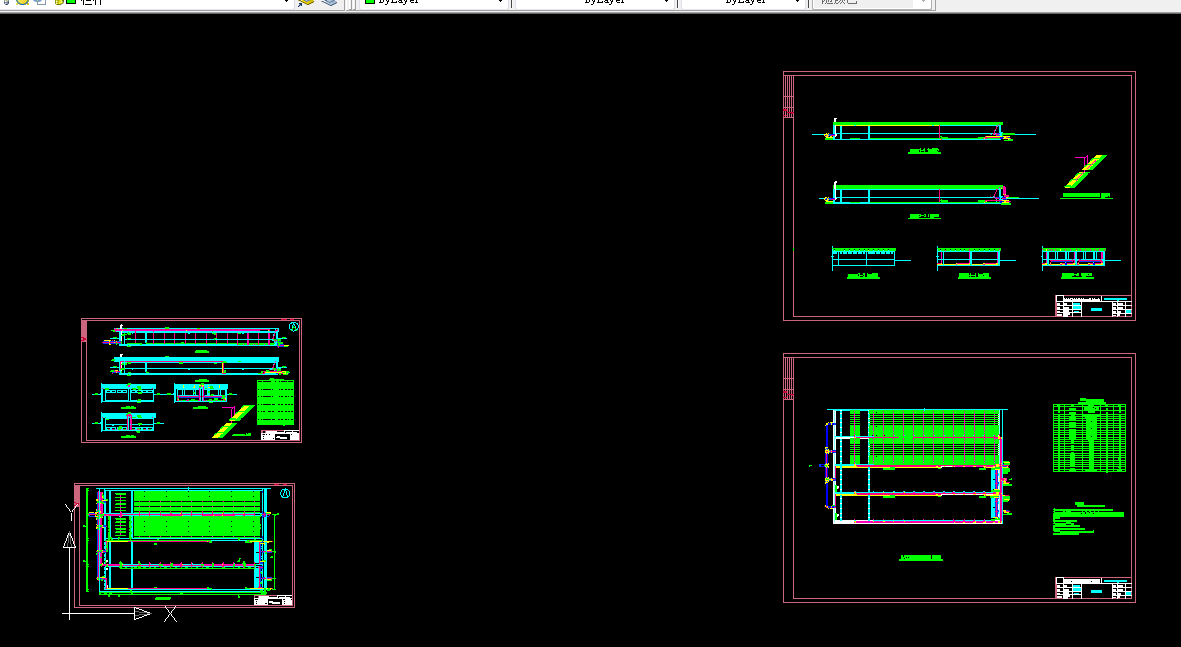Select the floor plan in bottom-left sheet

click(181, 540)
